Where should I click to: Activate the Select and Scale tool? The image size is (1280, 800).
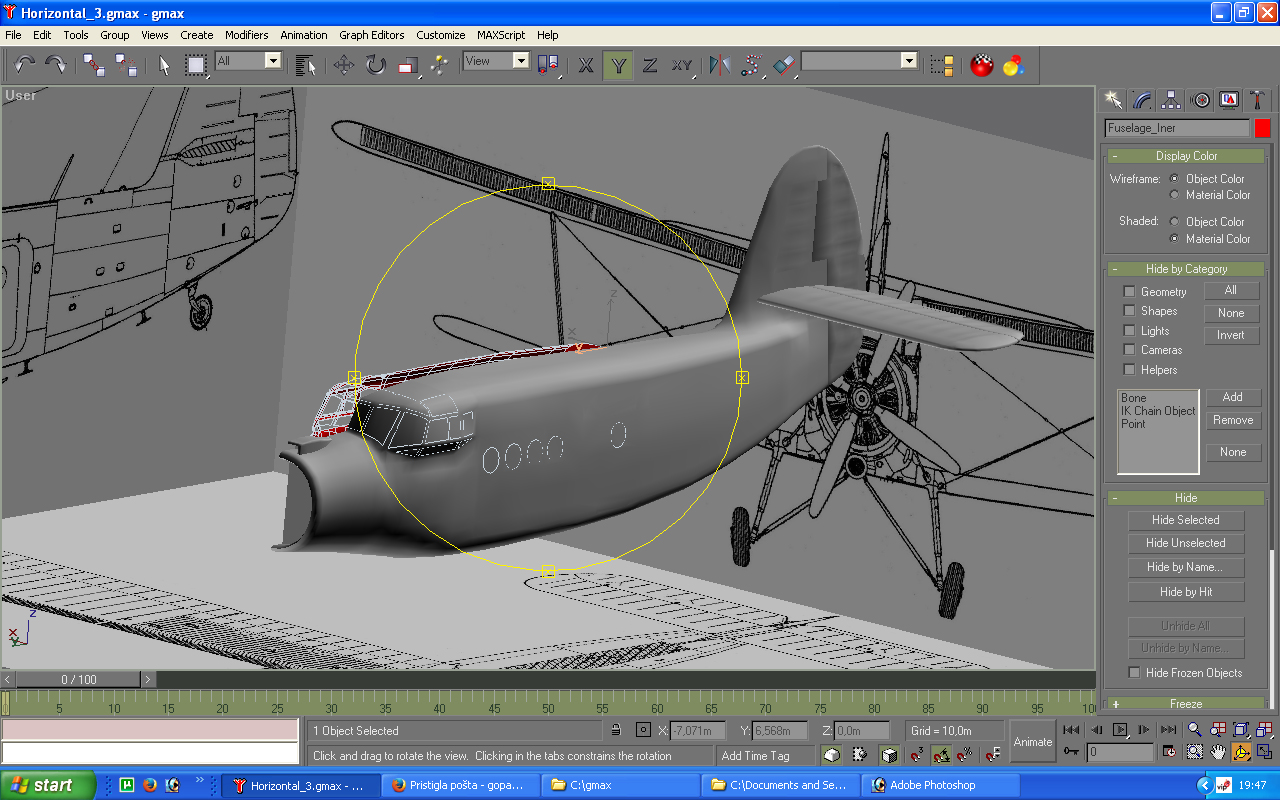click(x=407, y=65)
